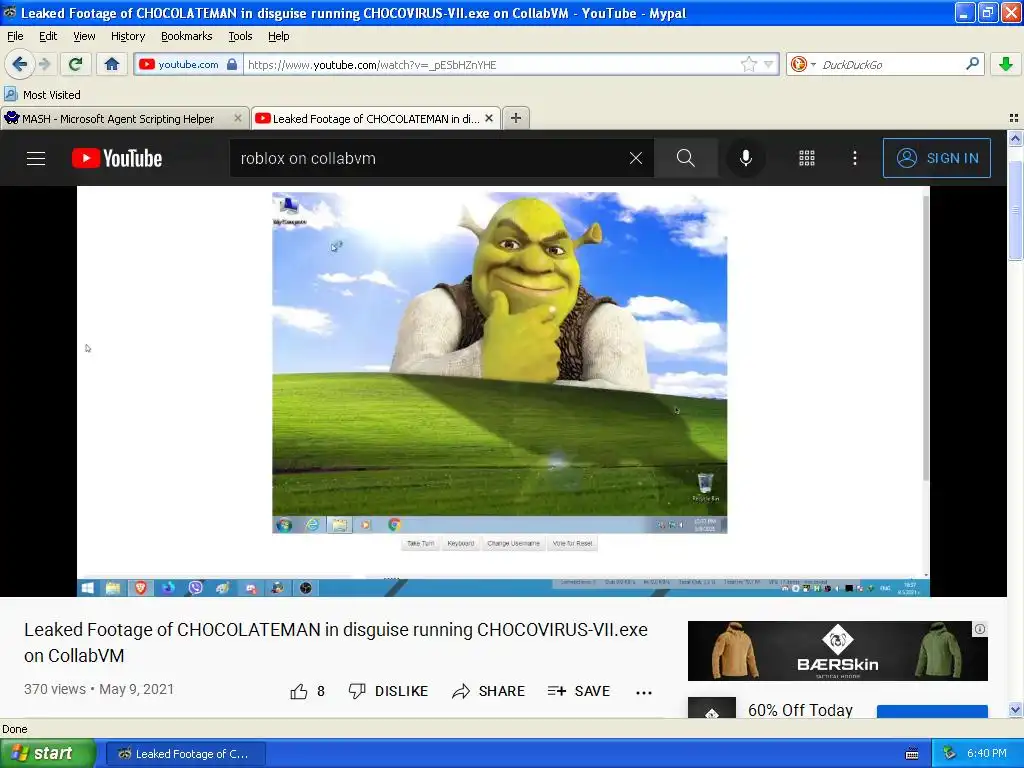Screen dimensions: 1024x768
Task: Click the youtube.com site identity box
Action: (x=188, y=64)
